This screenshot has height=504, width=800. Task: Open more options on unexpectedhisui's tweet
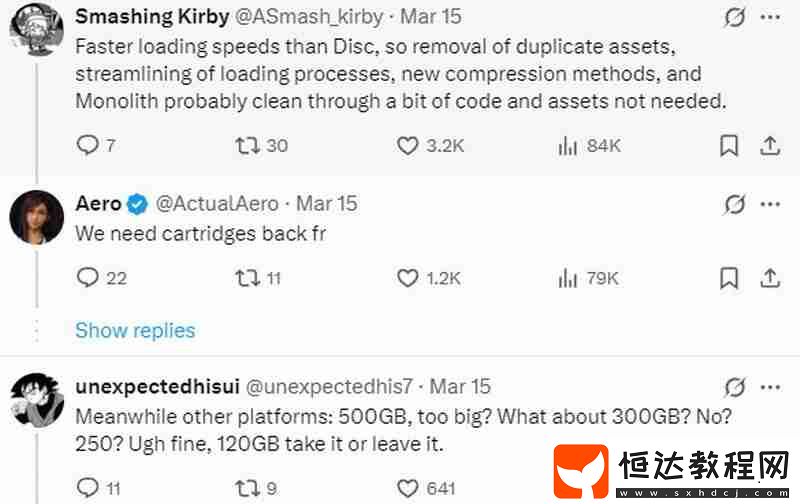pos(770,388)
